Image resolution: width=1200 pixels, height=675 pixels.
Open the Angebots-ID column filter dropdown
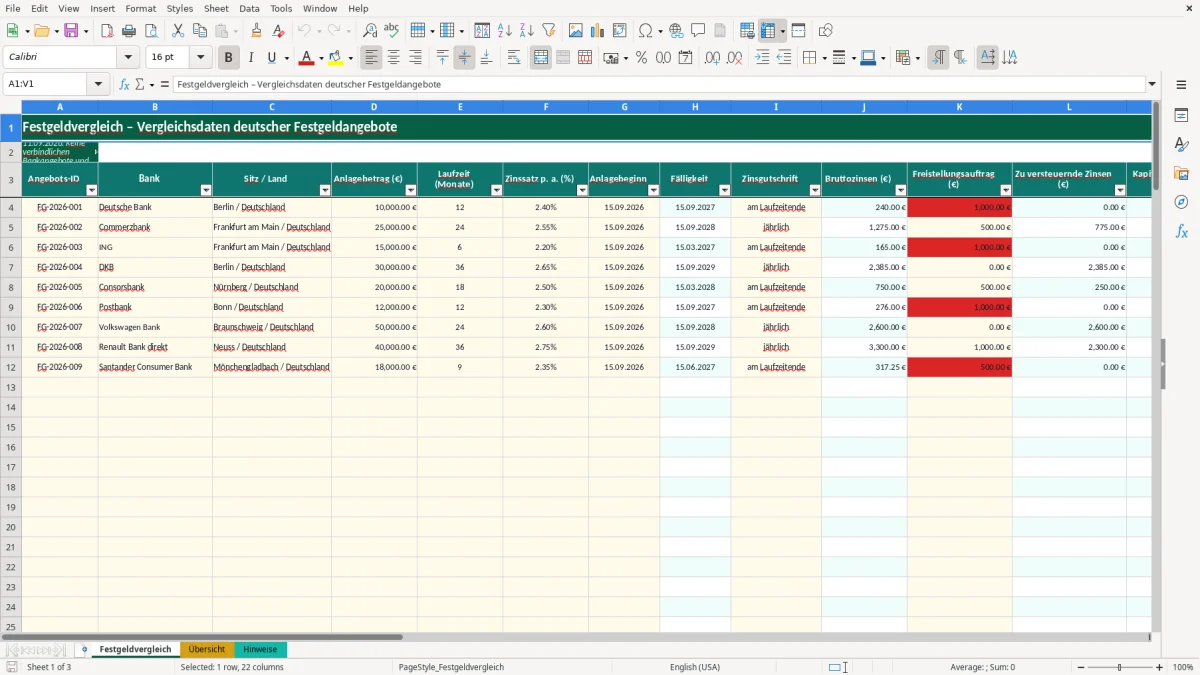pyautogui.click(x=92, y=190)
